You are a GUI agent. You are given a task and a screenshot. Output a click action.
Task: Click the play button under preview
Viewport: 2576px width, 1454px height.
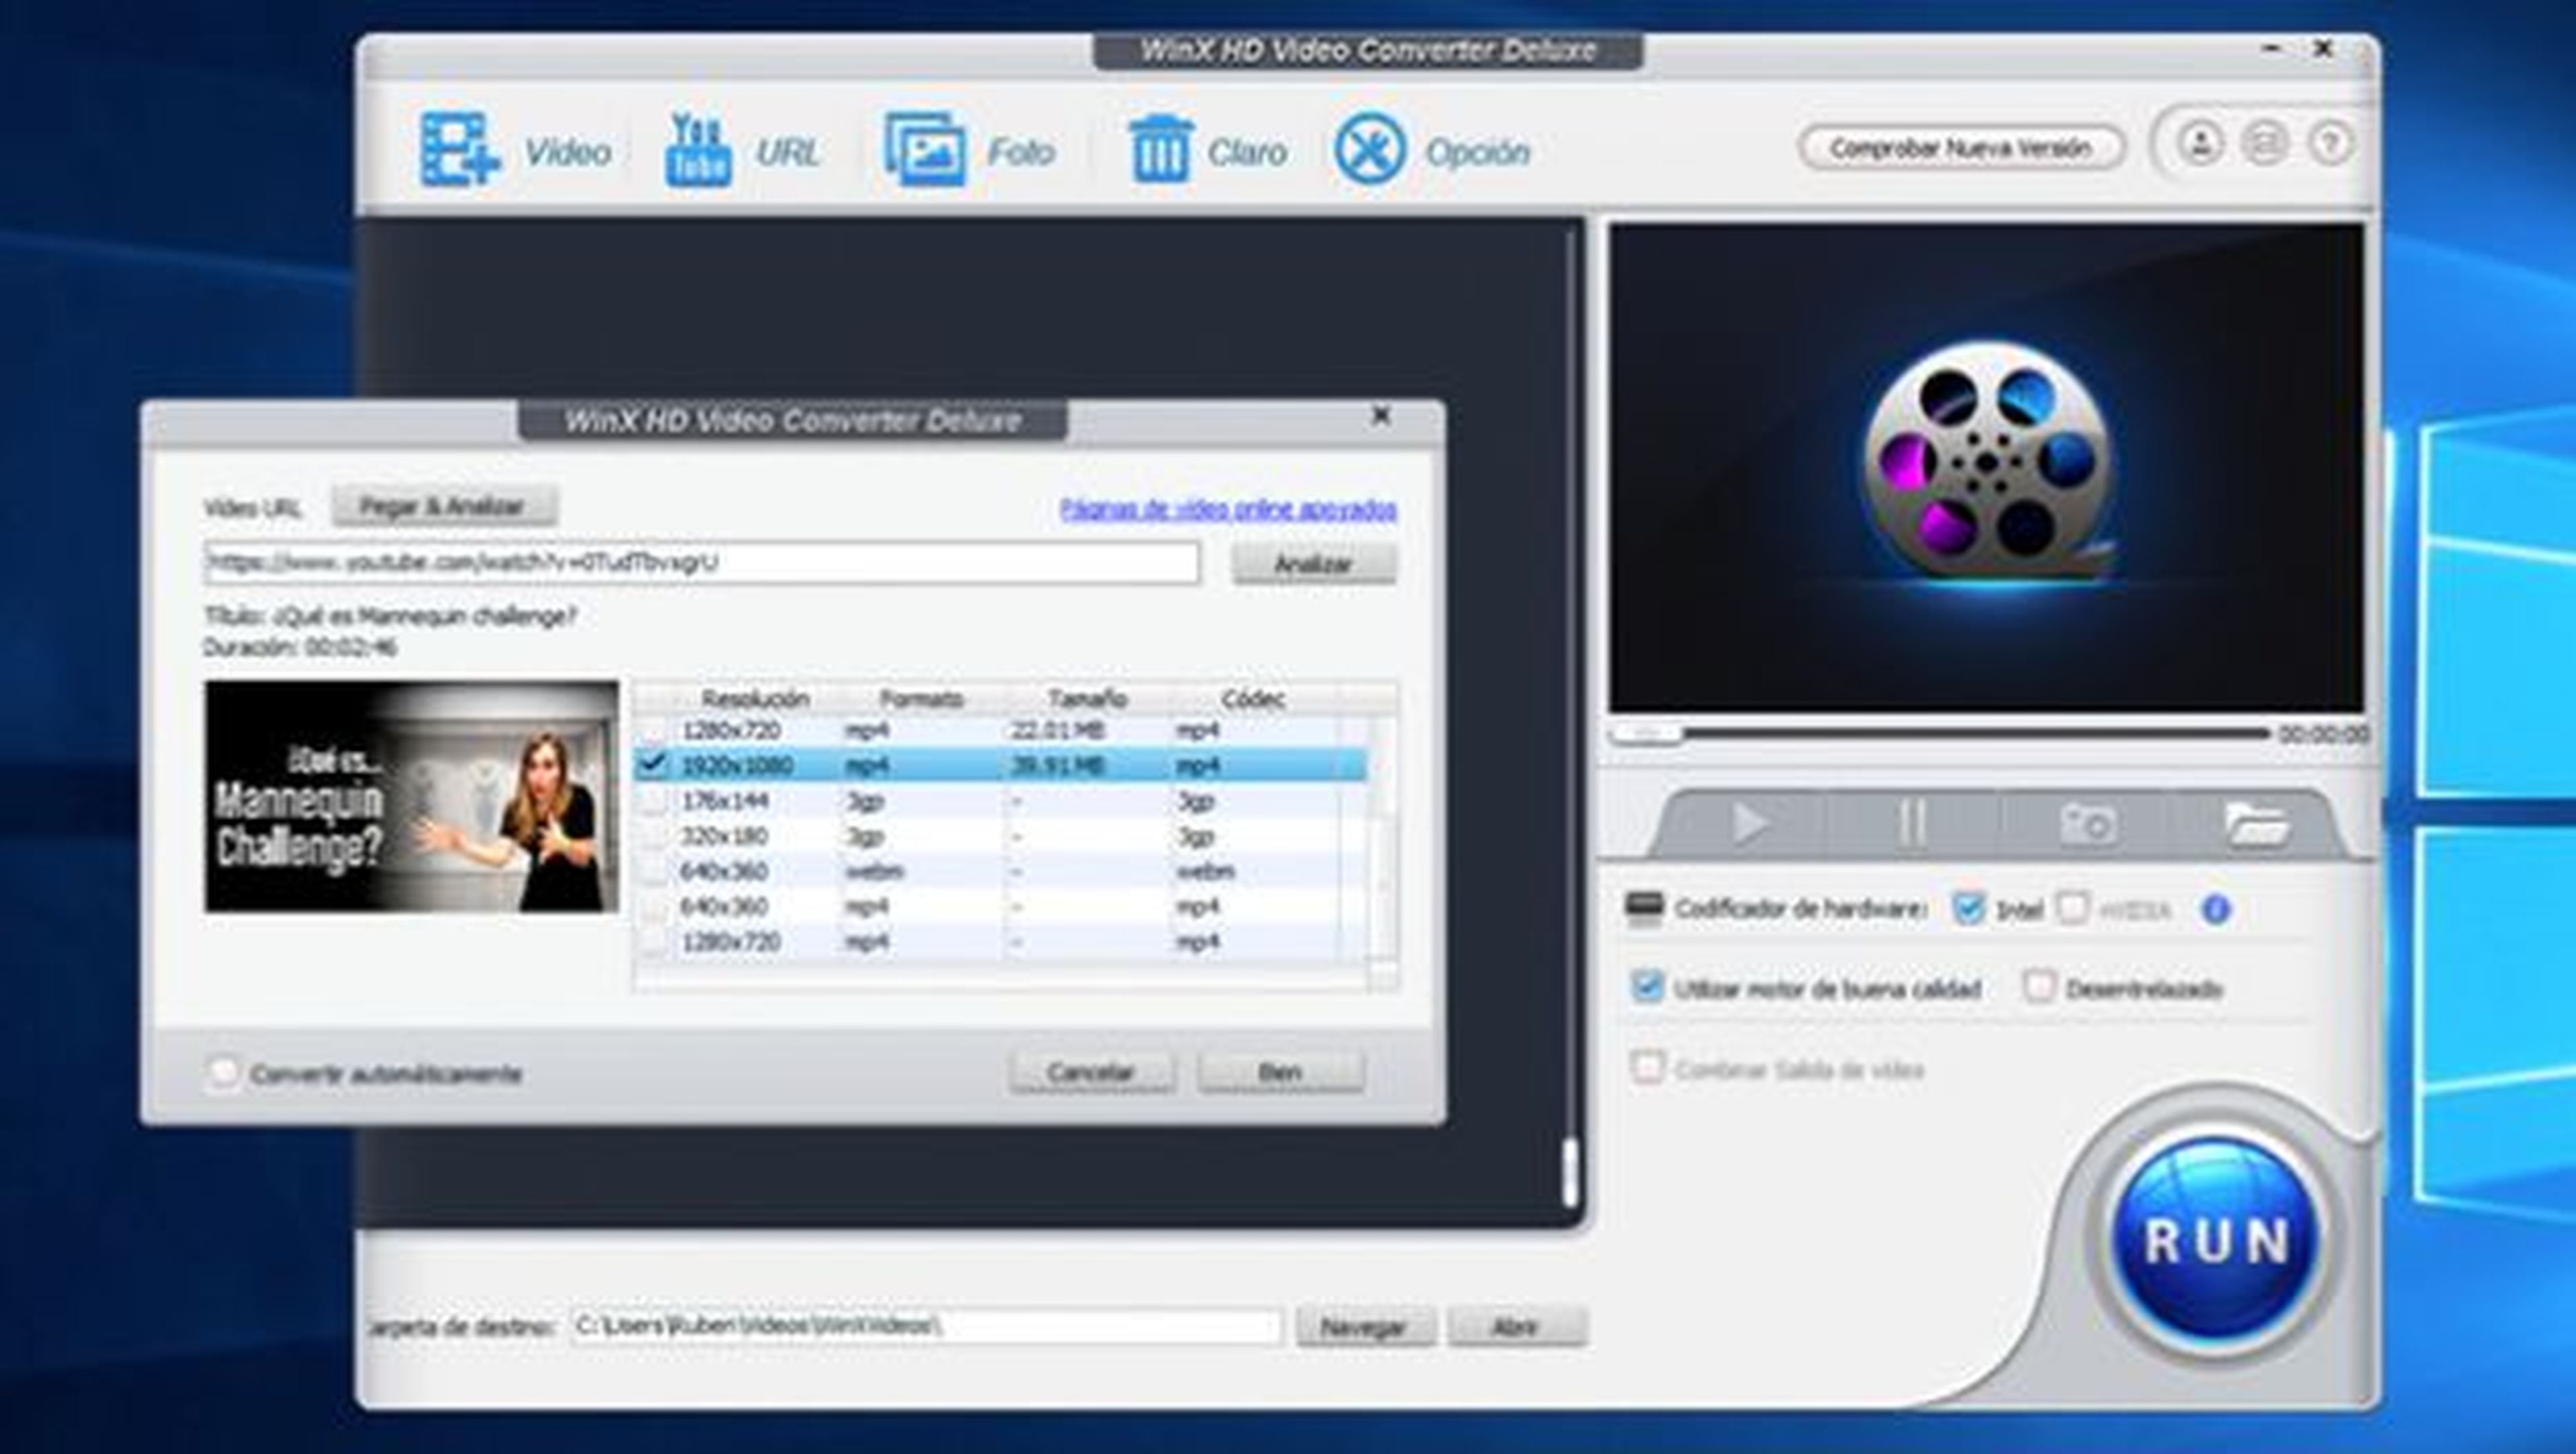[1750, 824]
